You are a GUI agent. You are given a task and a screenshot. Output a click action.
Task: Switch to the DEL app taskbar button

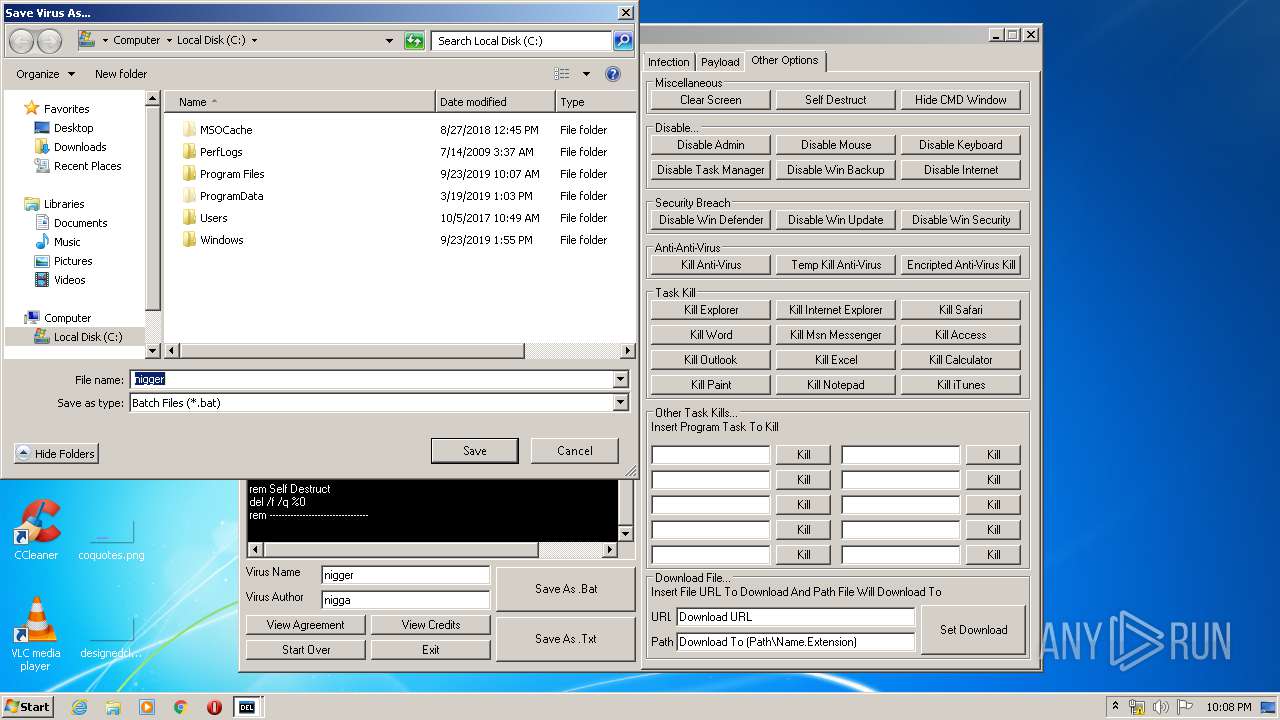point(246,707)
